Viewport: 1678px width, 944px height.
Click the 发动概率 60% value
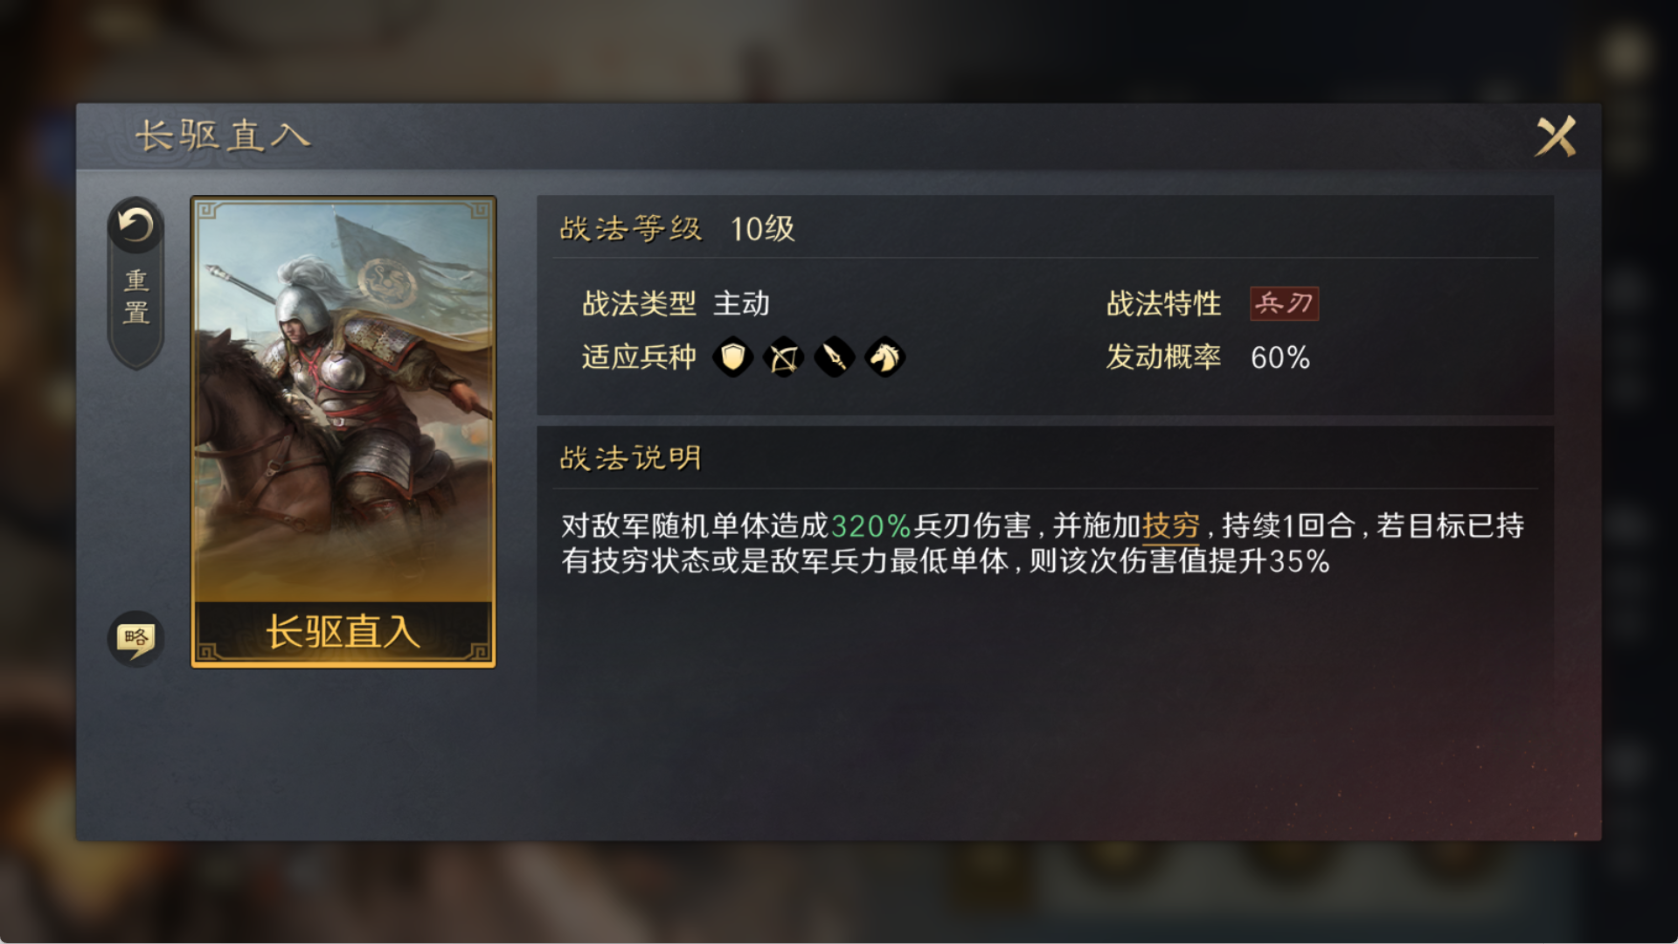pyautogui.click(x=1280, y=358)
